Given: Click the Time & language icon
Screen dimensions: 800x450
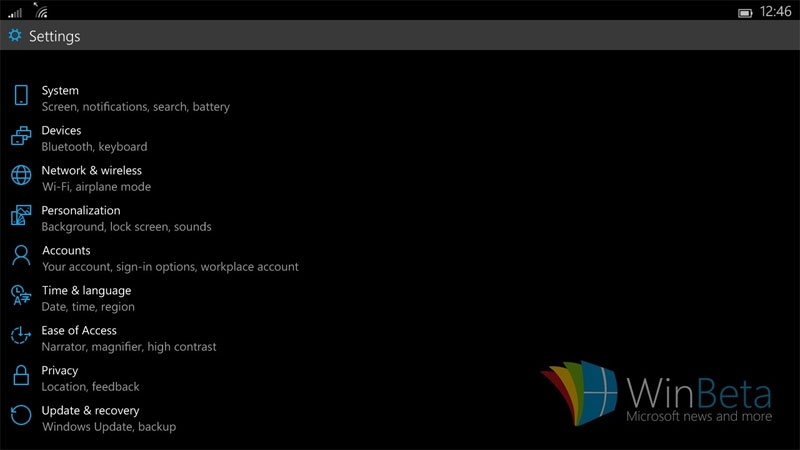Looking at the screenshot, I should click(21, 296).
